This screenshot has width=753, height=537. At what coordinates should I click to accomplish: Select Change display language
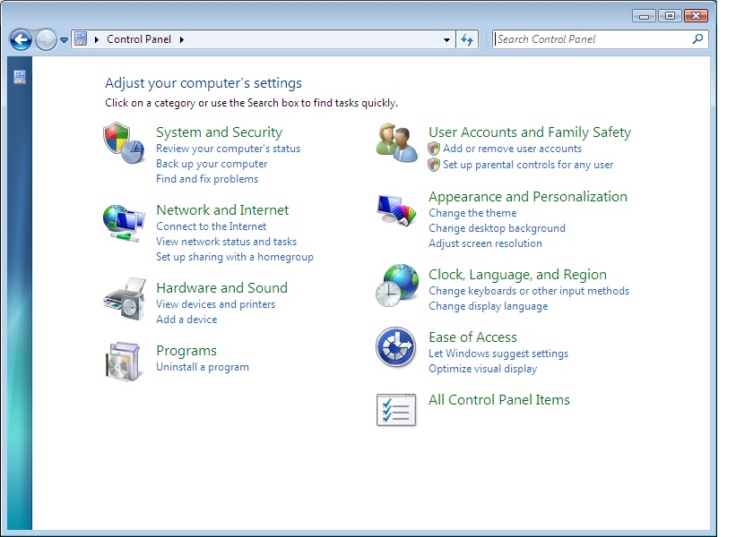coord(488,306)
